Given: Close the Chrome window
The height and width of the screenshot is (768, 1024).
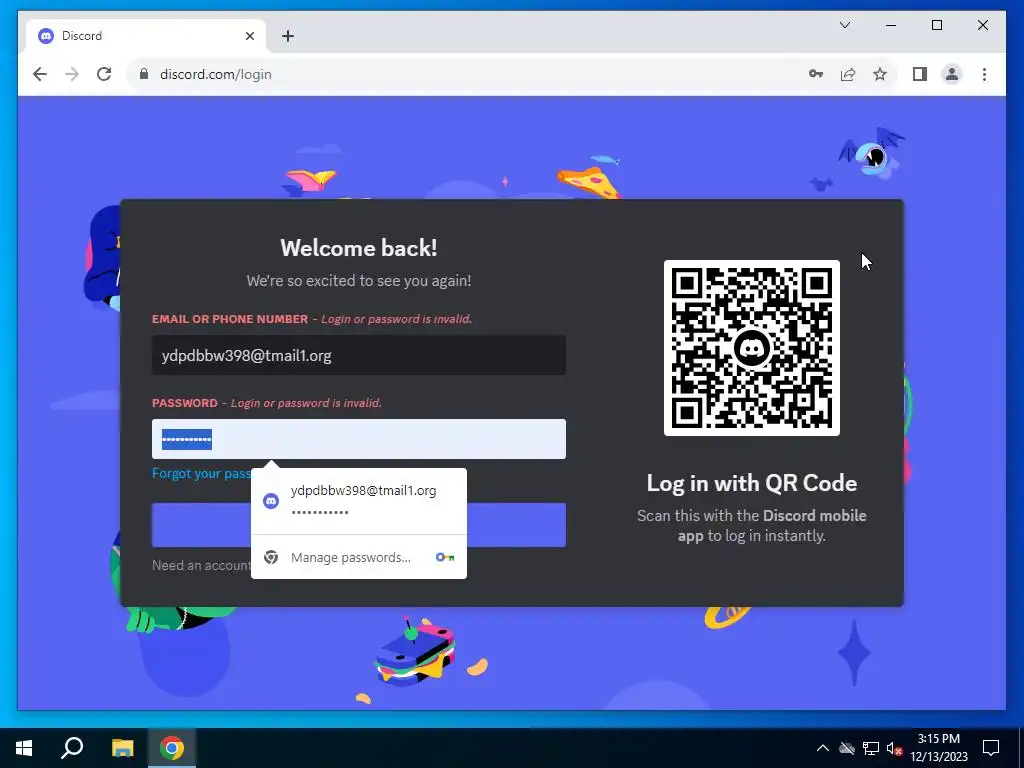Looking at the screenshot, I should [982, 25].
